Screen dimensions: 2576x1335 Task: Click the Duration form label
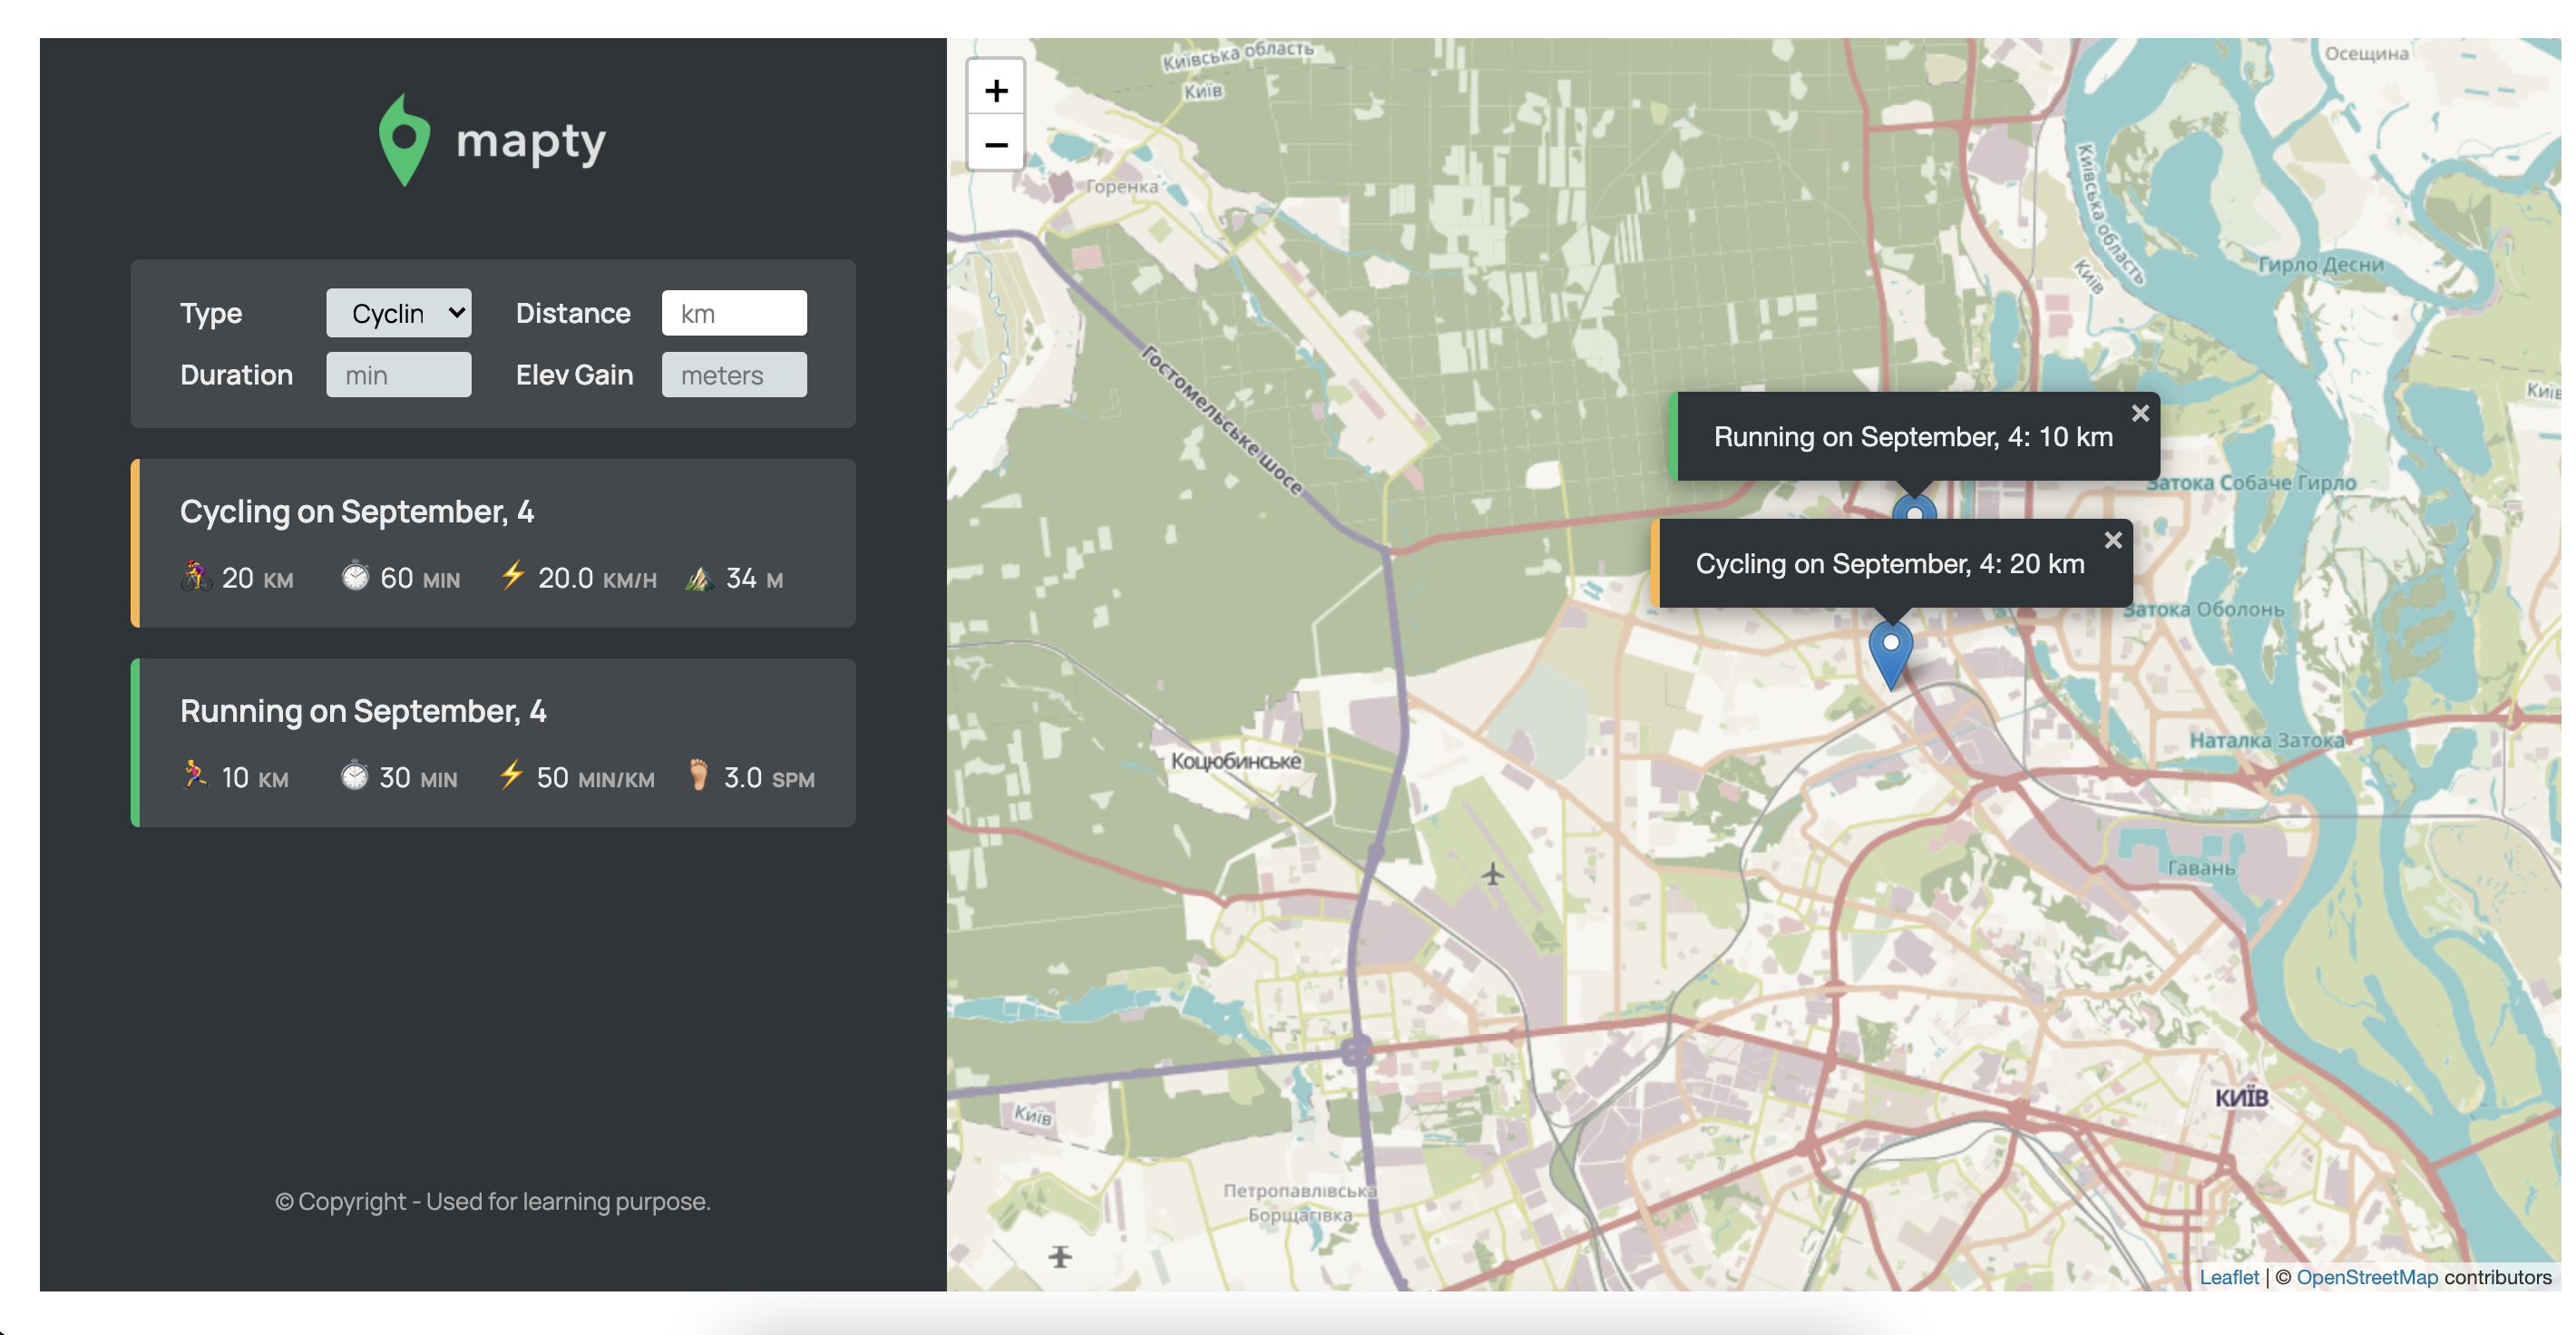pyautogui.click(x=236, y=375)
